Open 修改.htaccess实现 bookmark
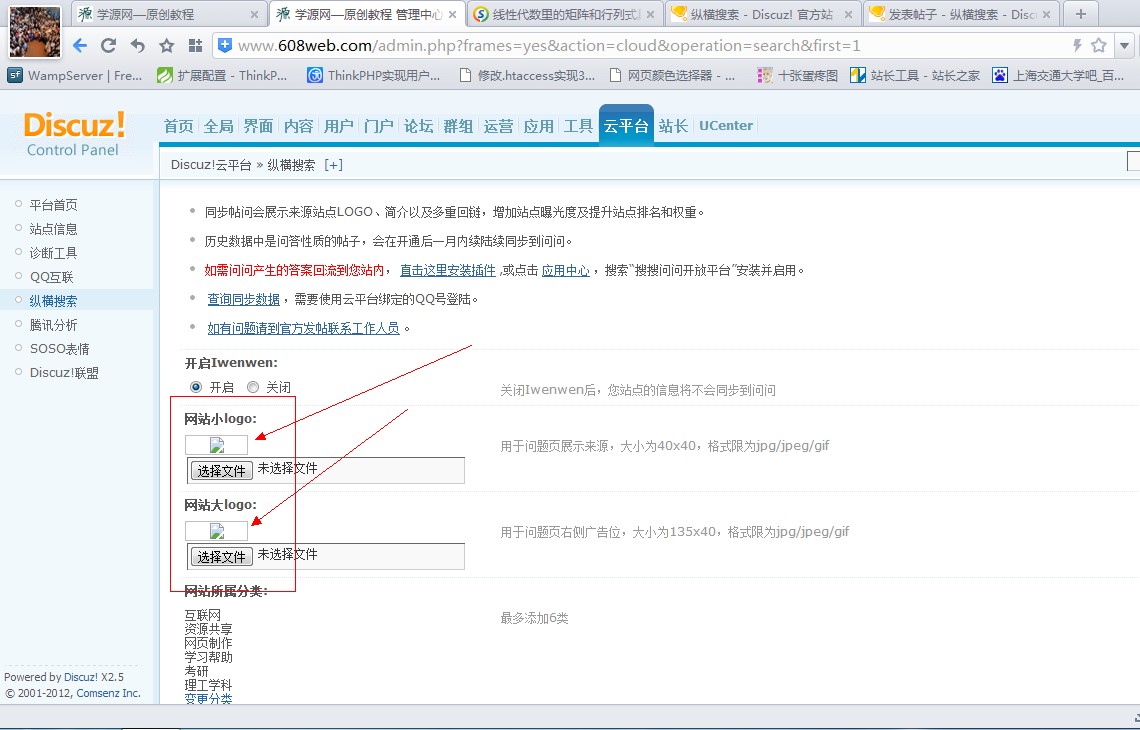Screen dimensions: 1140x730 527,75
